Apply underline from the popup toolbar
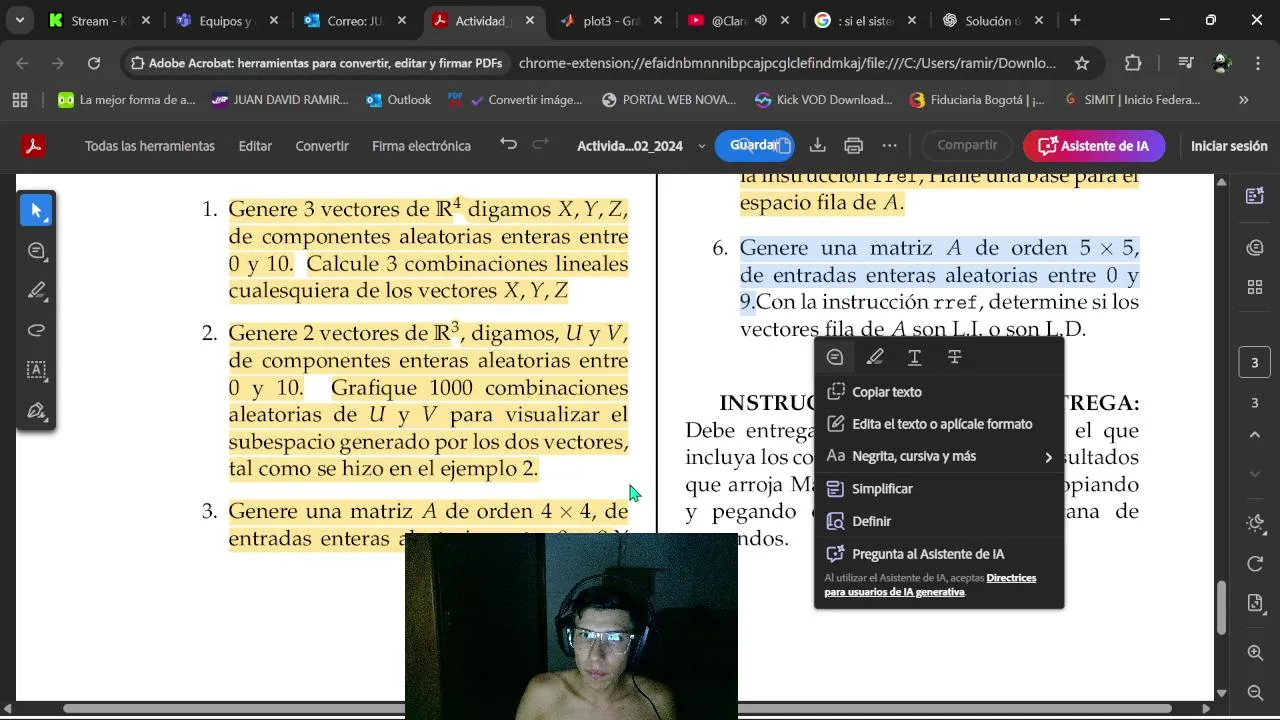 (914, 357)
